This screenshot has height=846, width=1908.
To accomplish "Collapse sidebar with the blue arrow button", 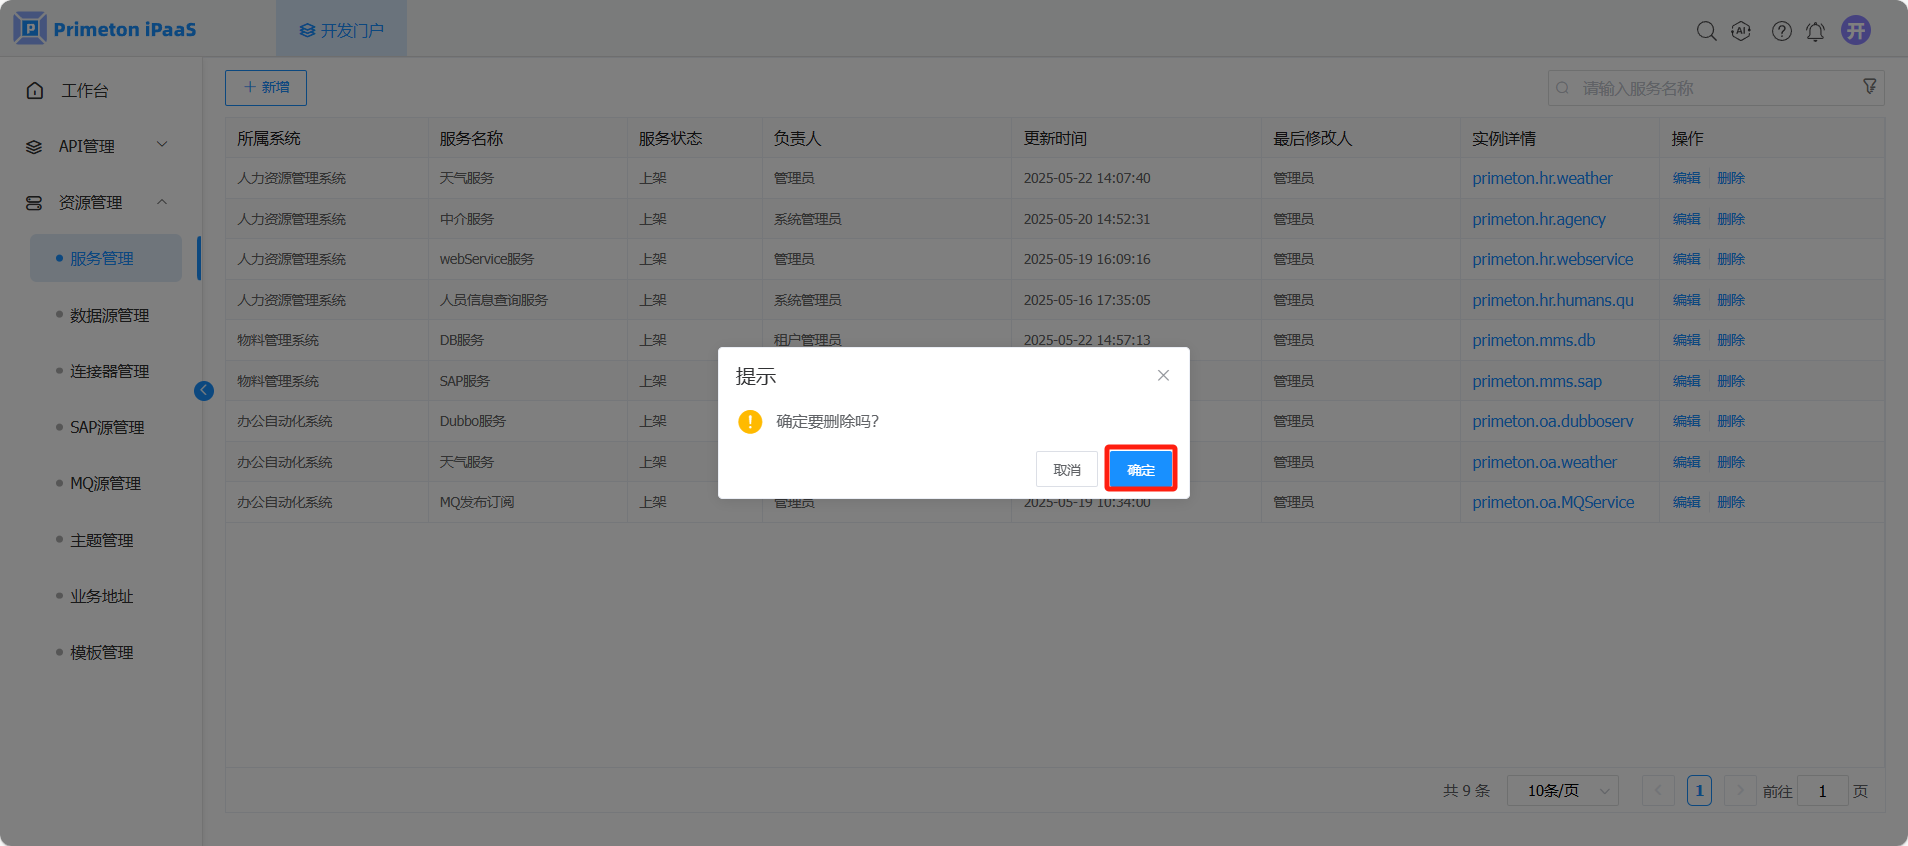I will (x=204, y=391).
